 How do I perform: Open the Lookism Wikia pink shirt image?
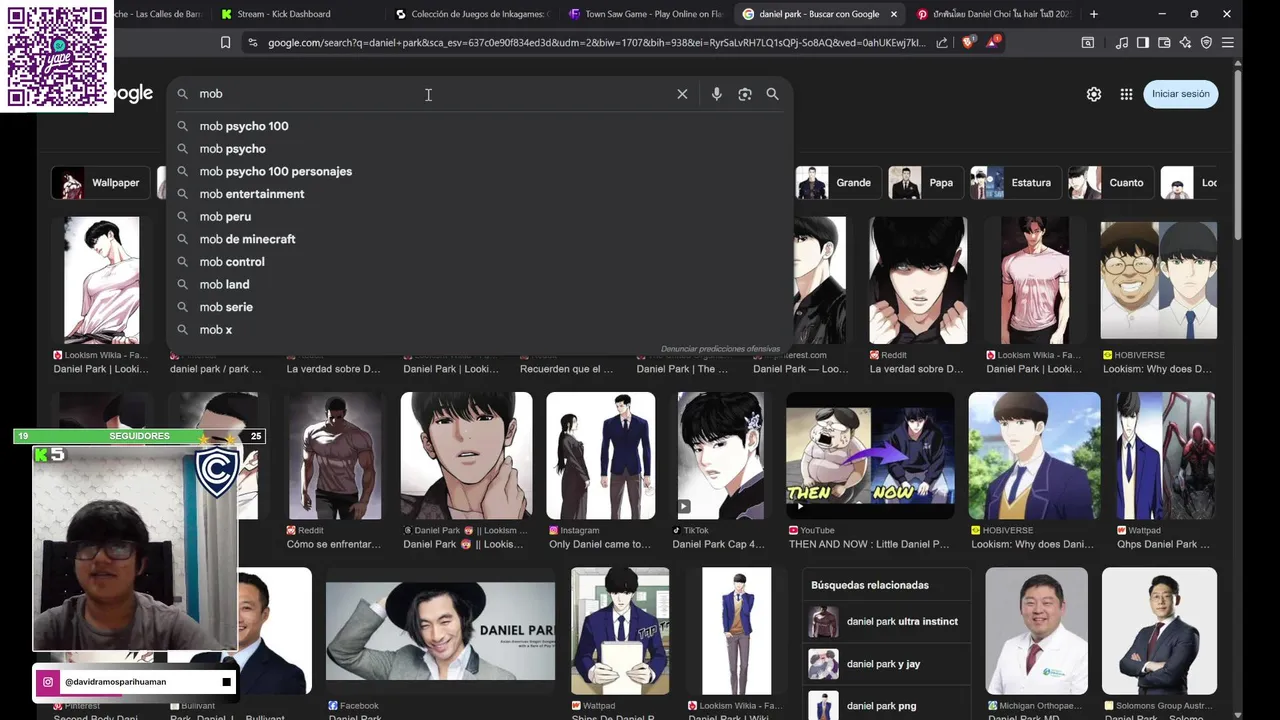pos(1034,280)
